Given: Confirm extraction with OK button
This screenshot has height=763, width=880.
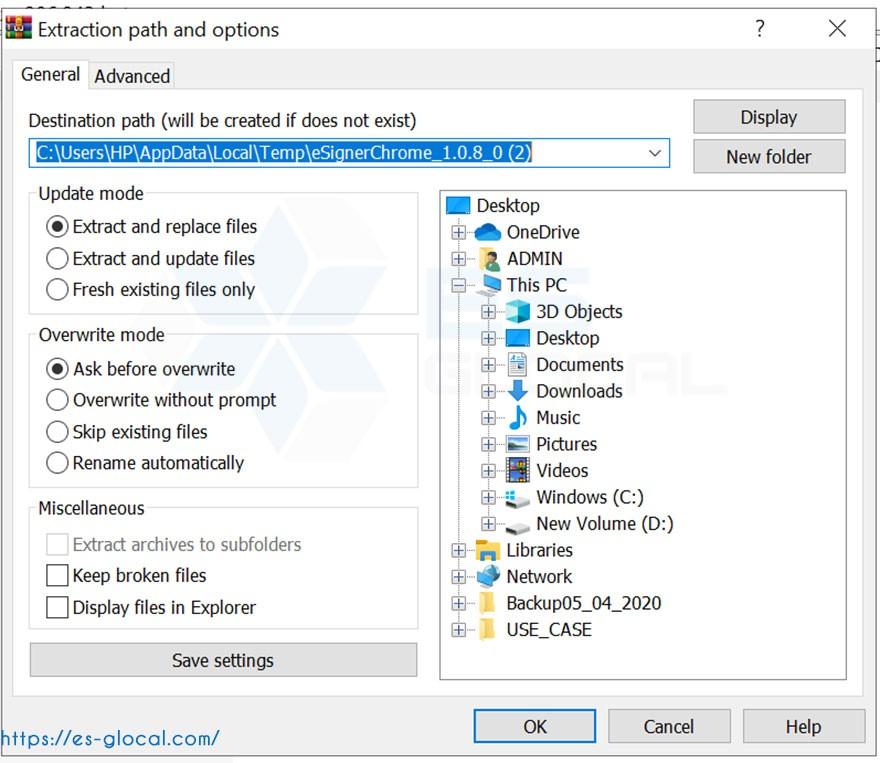Looking at the screenshot, I should (x=535, y=727).
